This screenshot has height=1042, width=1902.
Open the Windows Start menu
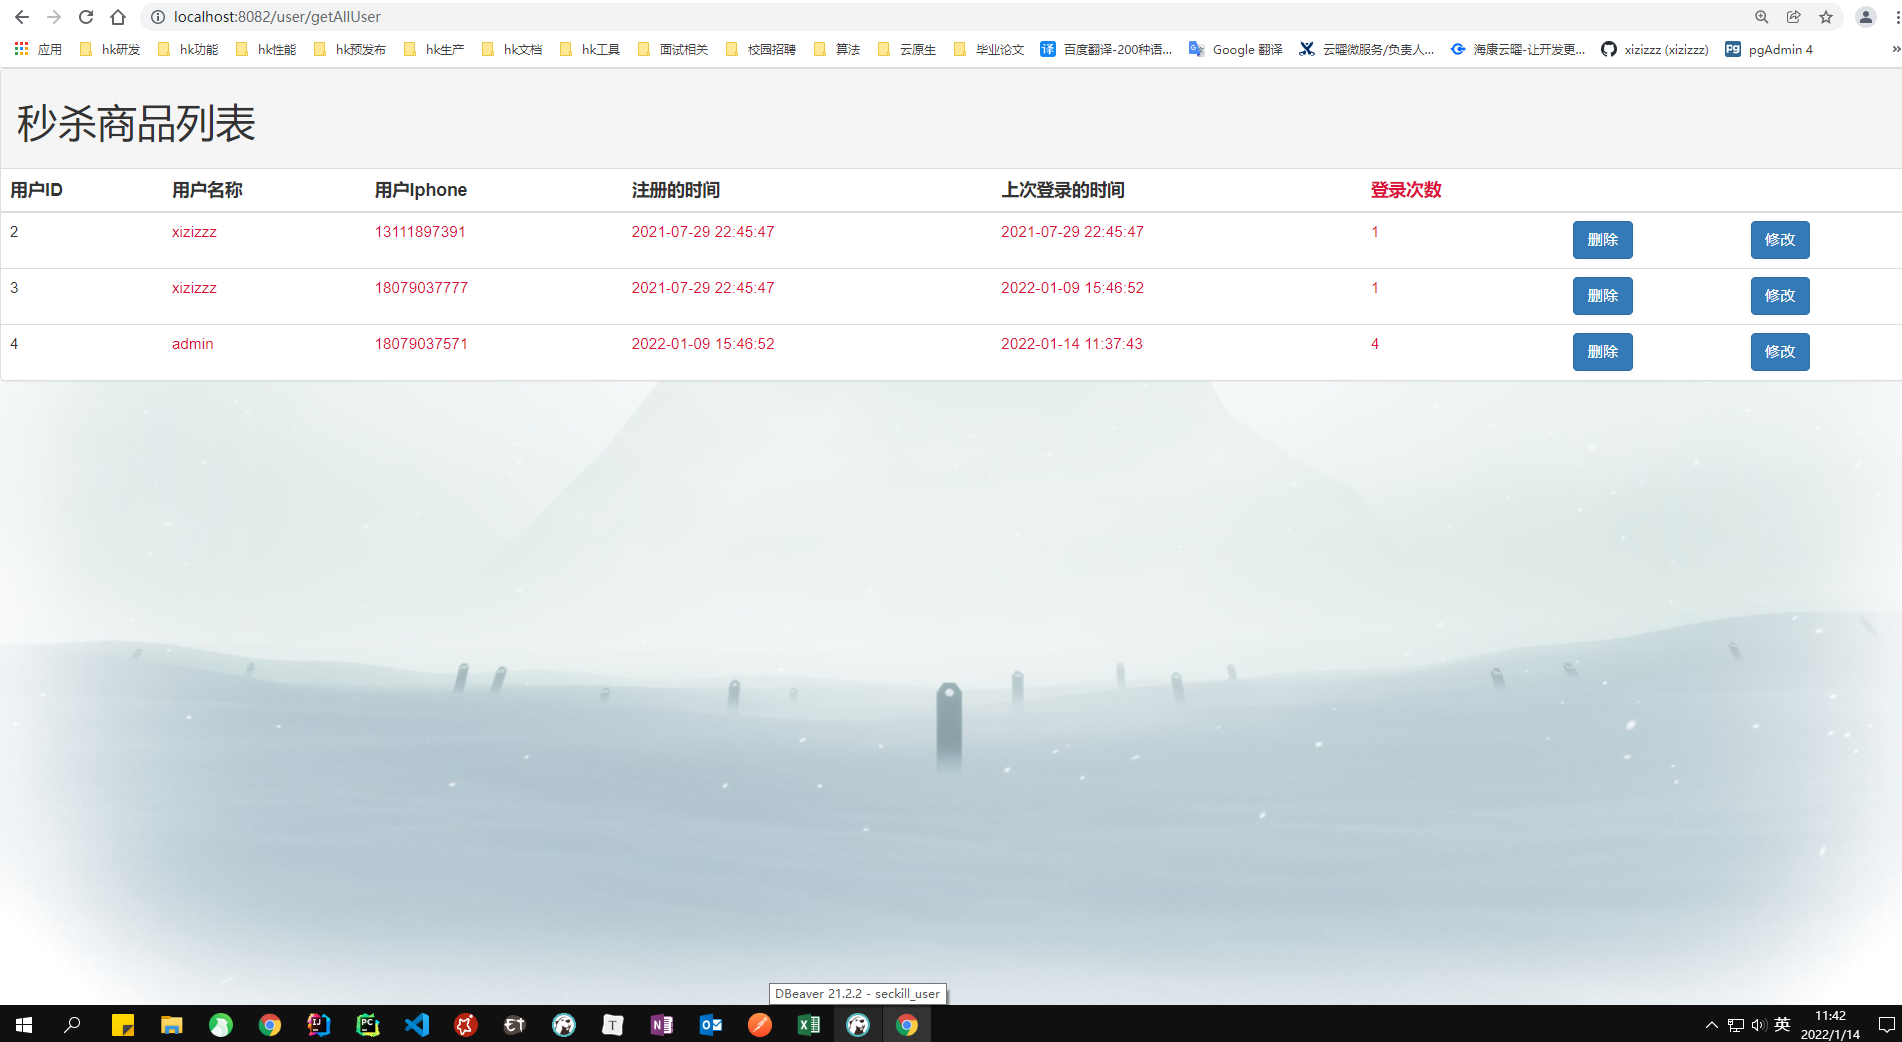click(24, 1025)
